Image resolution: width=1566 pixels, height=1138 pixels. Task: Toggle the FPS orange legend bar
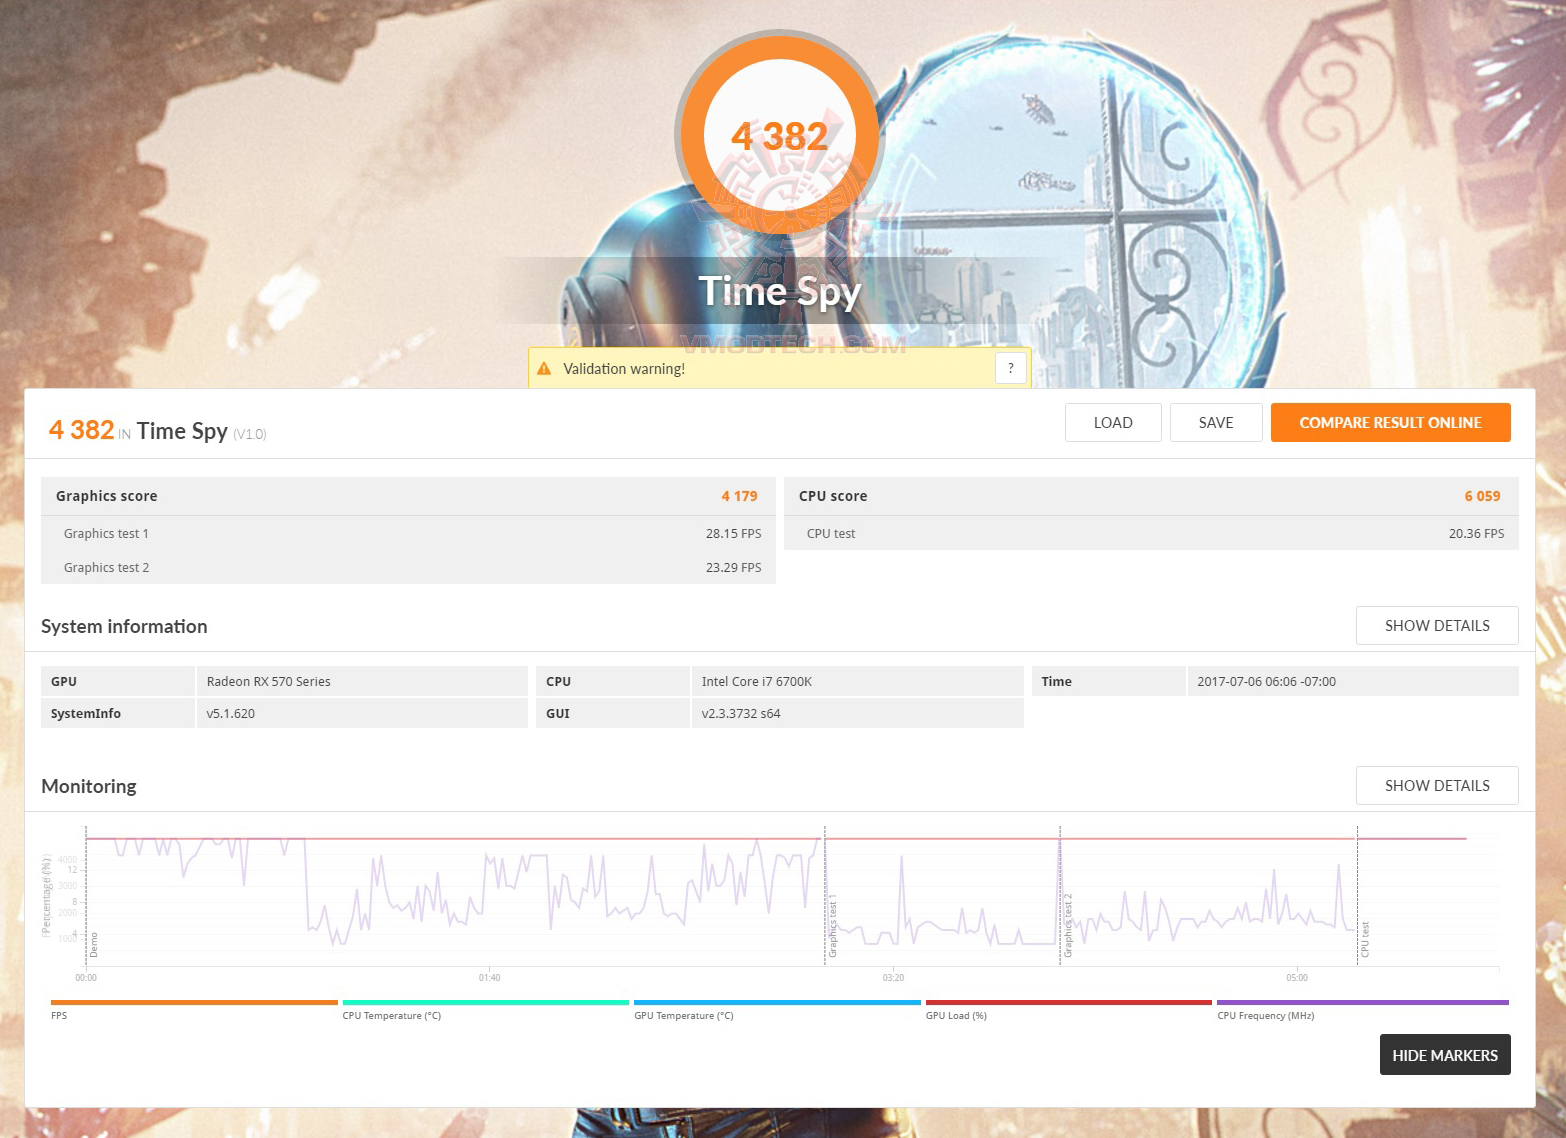pos(194,1002)
